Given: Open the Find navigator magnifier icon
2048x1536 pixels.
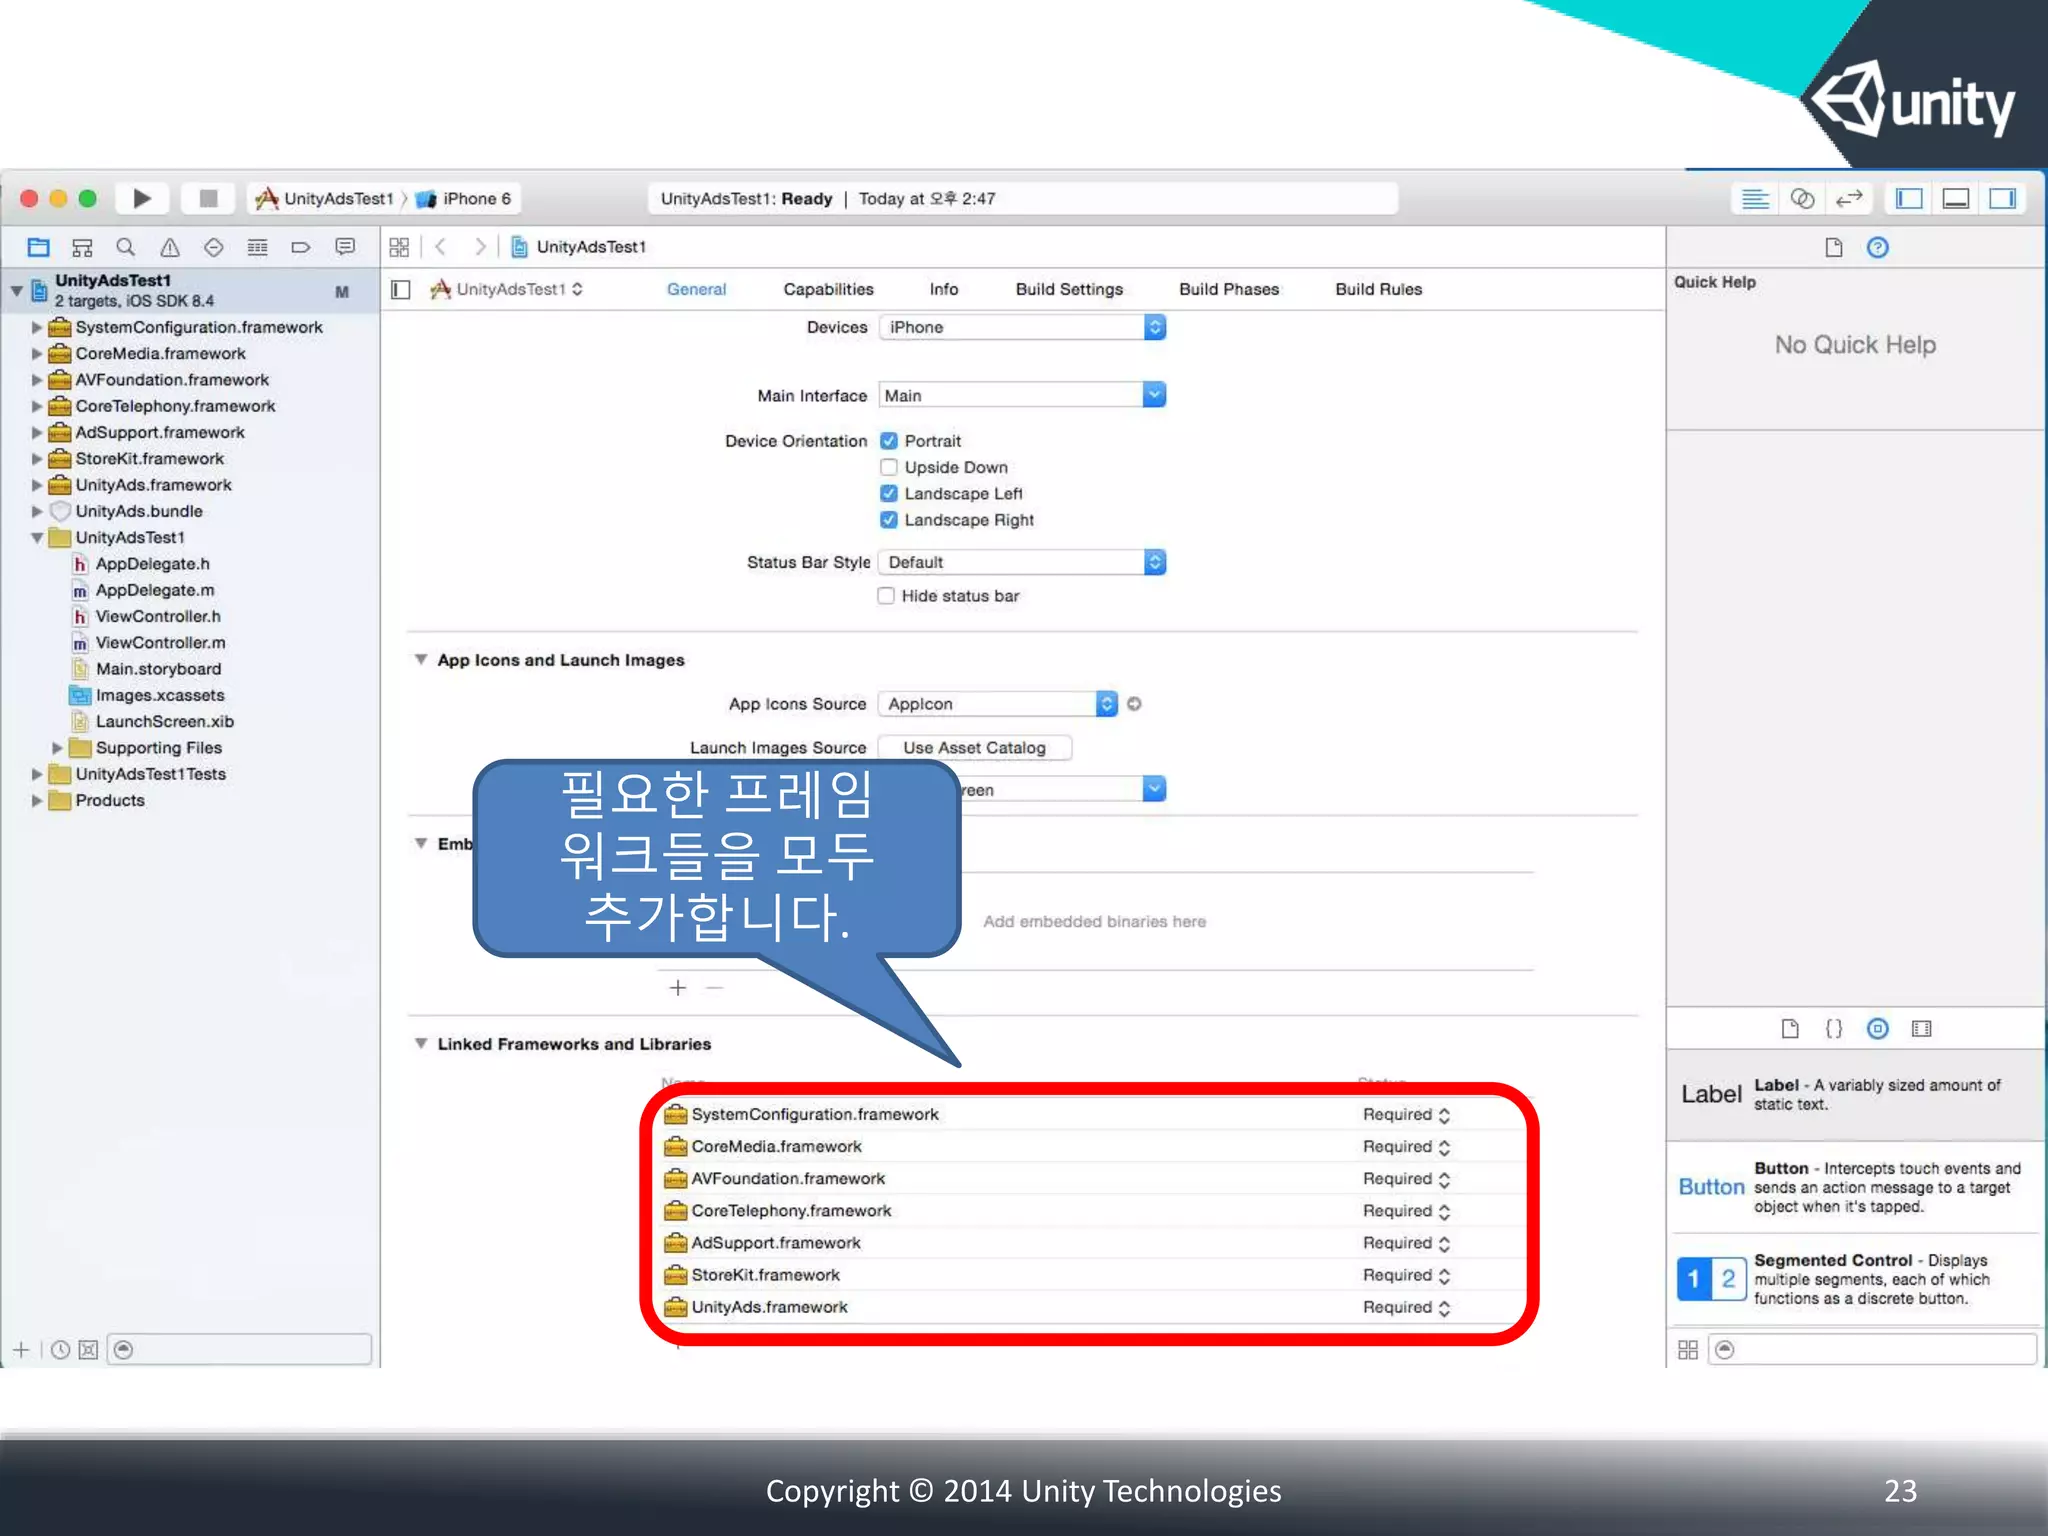Looking at the screenshot, I should pyautogui.click(x=125, y=247).
